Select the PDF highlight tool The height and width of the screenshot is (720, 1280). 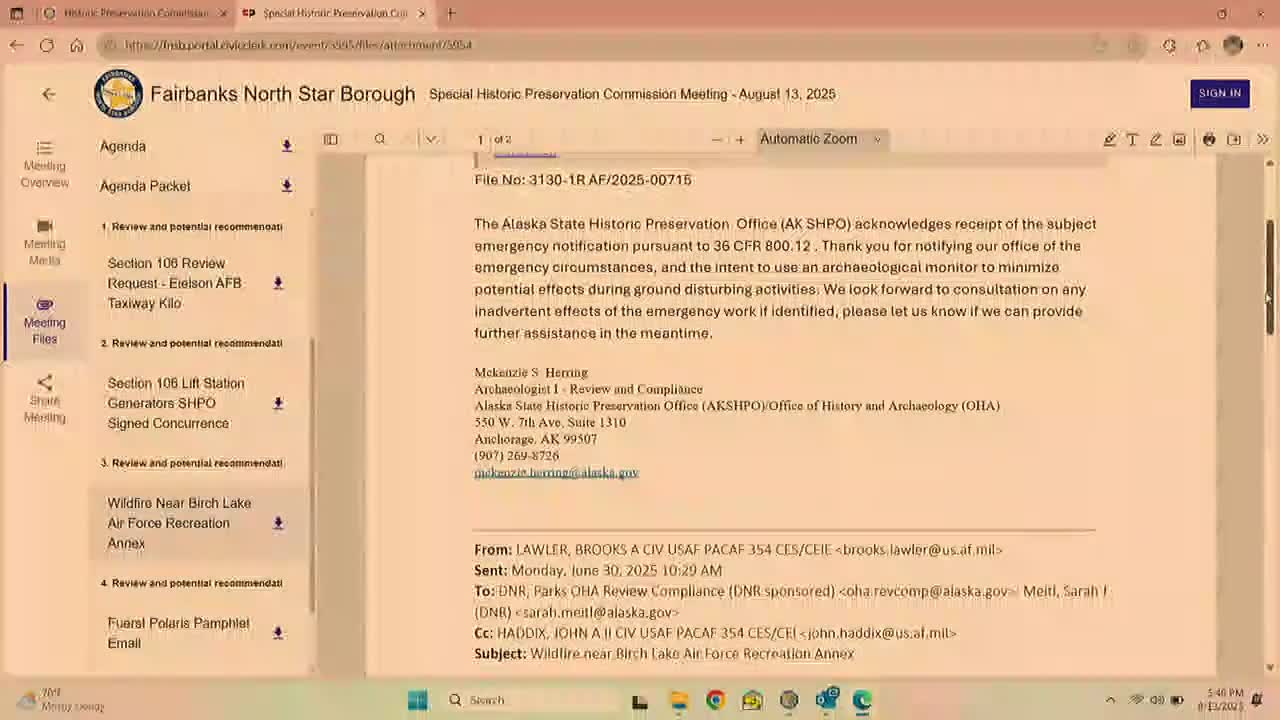pos(1110,140)
